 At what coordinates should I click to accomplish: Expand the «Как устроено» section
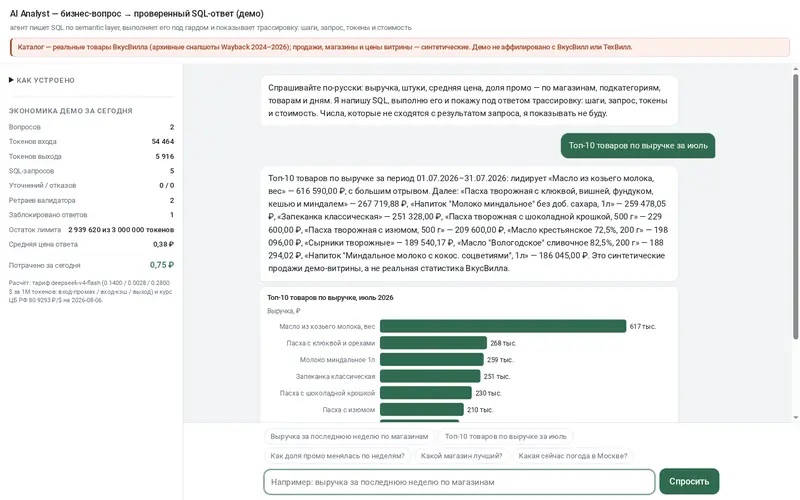click(x=42, y=80)
